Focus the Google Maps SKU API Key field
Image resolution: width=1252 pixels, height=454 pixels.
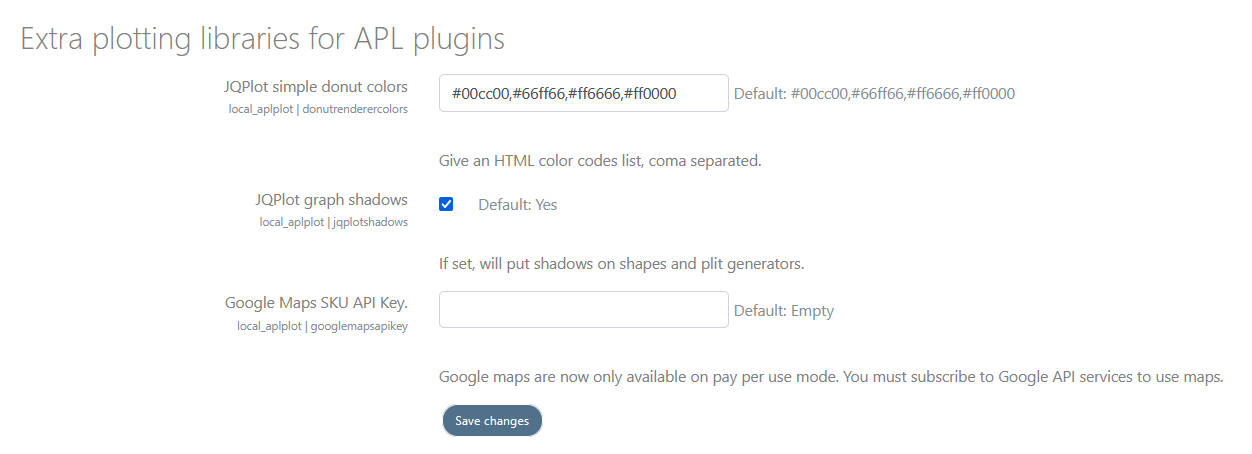[x=583, y=310]
